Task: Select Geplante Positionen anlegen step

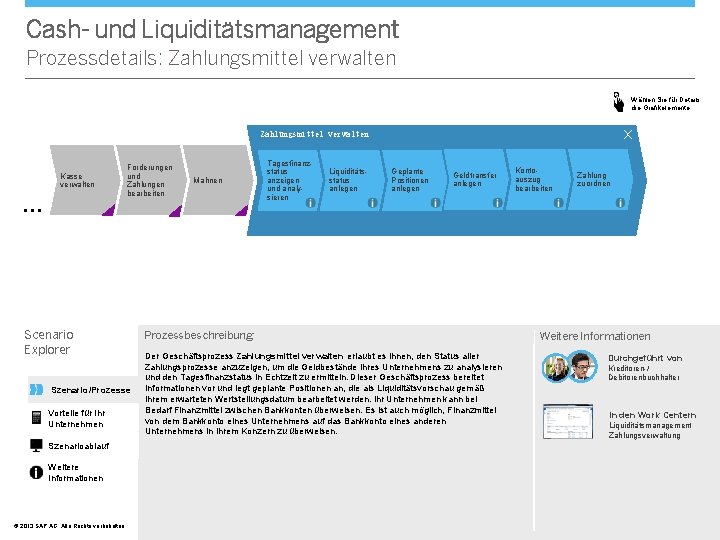Action: coord(412,180)
